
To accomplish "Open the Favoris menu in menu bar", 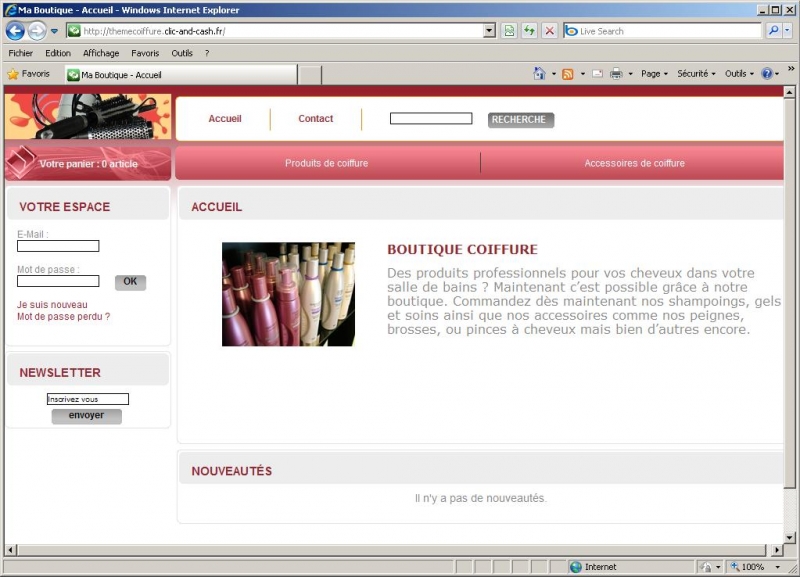I will pyautogui.click(x=145, y=53).
